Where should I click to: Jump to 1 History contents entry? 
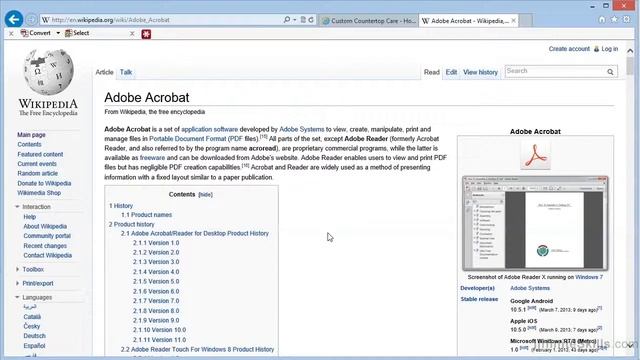click(121, 206)
